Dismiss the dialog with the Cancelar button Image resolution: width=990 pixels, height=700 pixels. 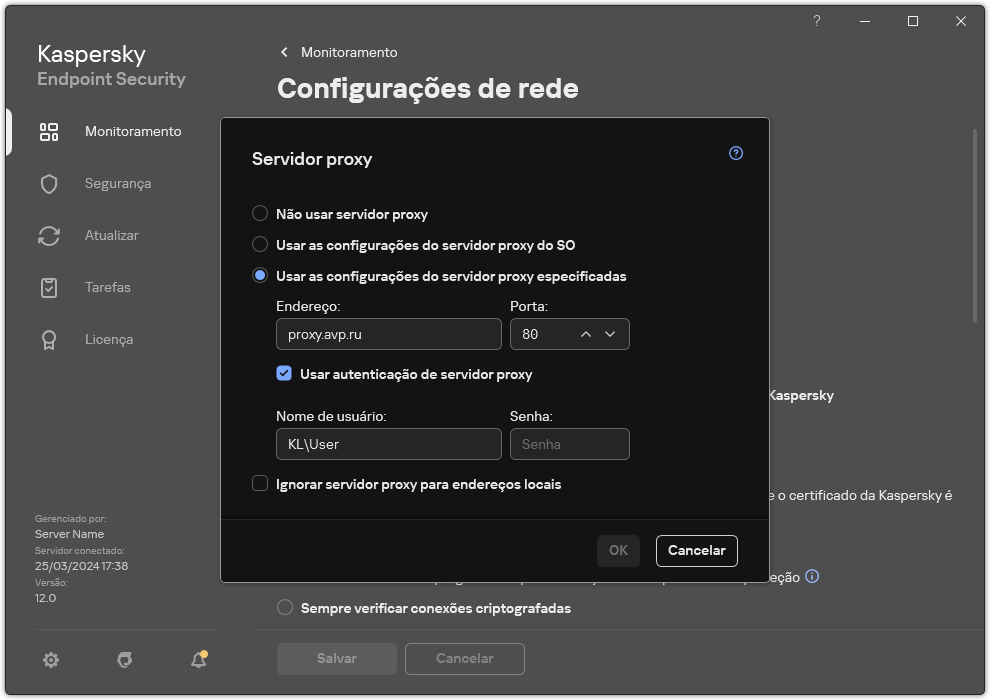696,550
